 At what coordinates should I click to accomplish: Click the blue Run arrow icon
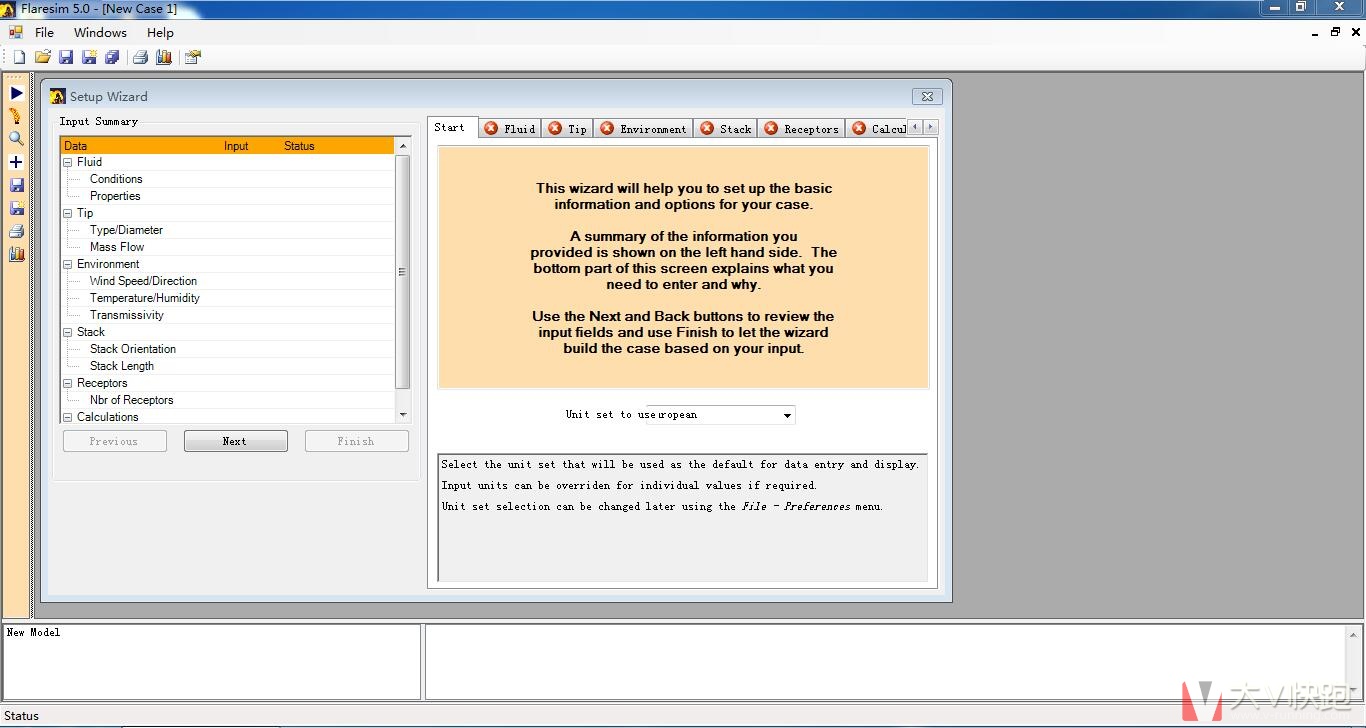[x=16, y=93]
